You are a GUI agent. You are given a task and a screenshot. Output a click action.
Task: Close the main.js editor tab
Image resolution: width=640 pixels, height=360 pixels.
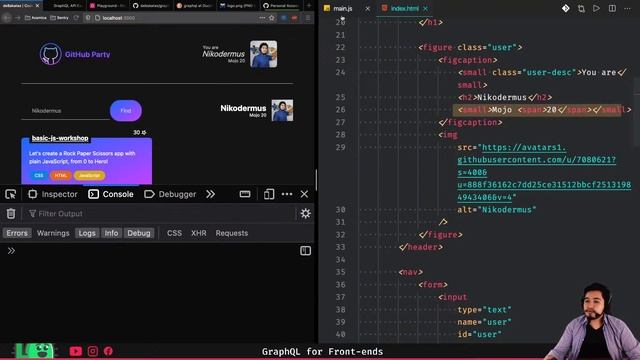pyautogui.click(x=367, y=8)
